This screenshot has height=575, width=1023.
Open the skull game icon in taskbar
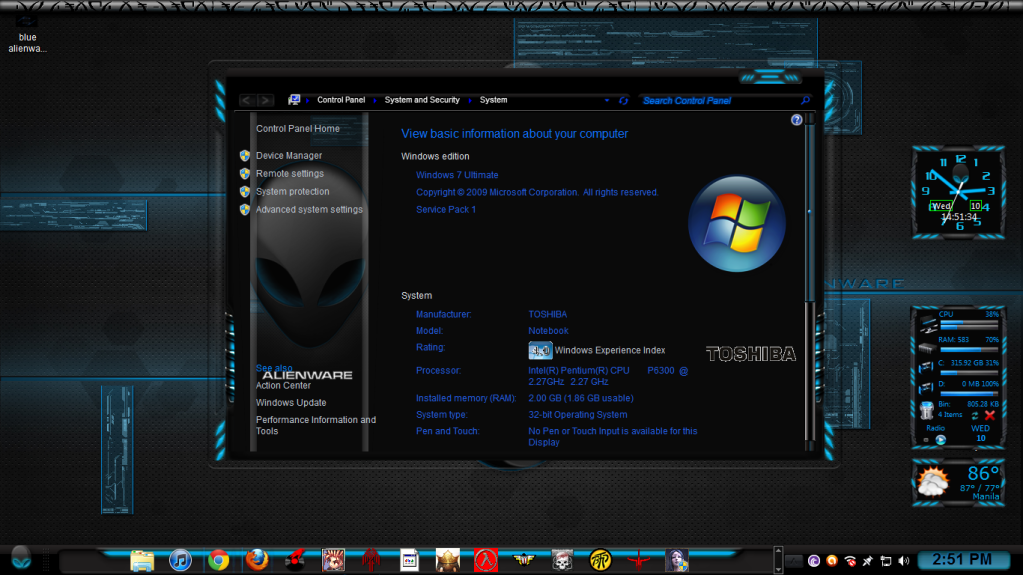(562, 561)
